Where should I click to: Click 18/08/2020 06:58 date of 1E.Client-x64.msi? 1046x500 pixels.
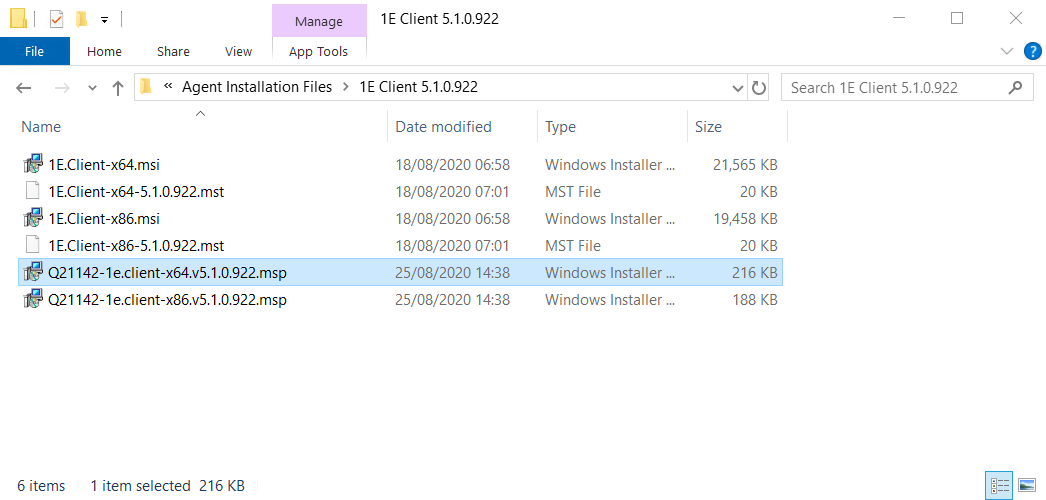[x=452, y=165]
